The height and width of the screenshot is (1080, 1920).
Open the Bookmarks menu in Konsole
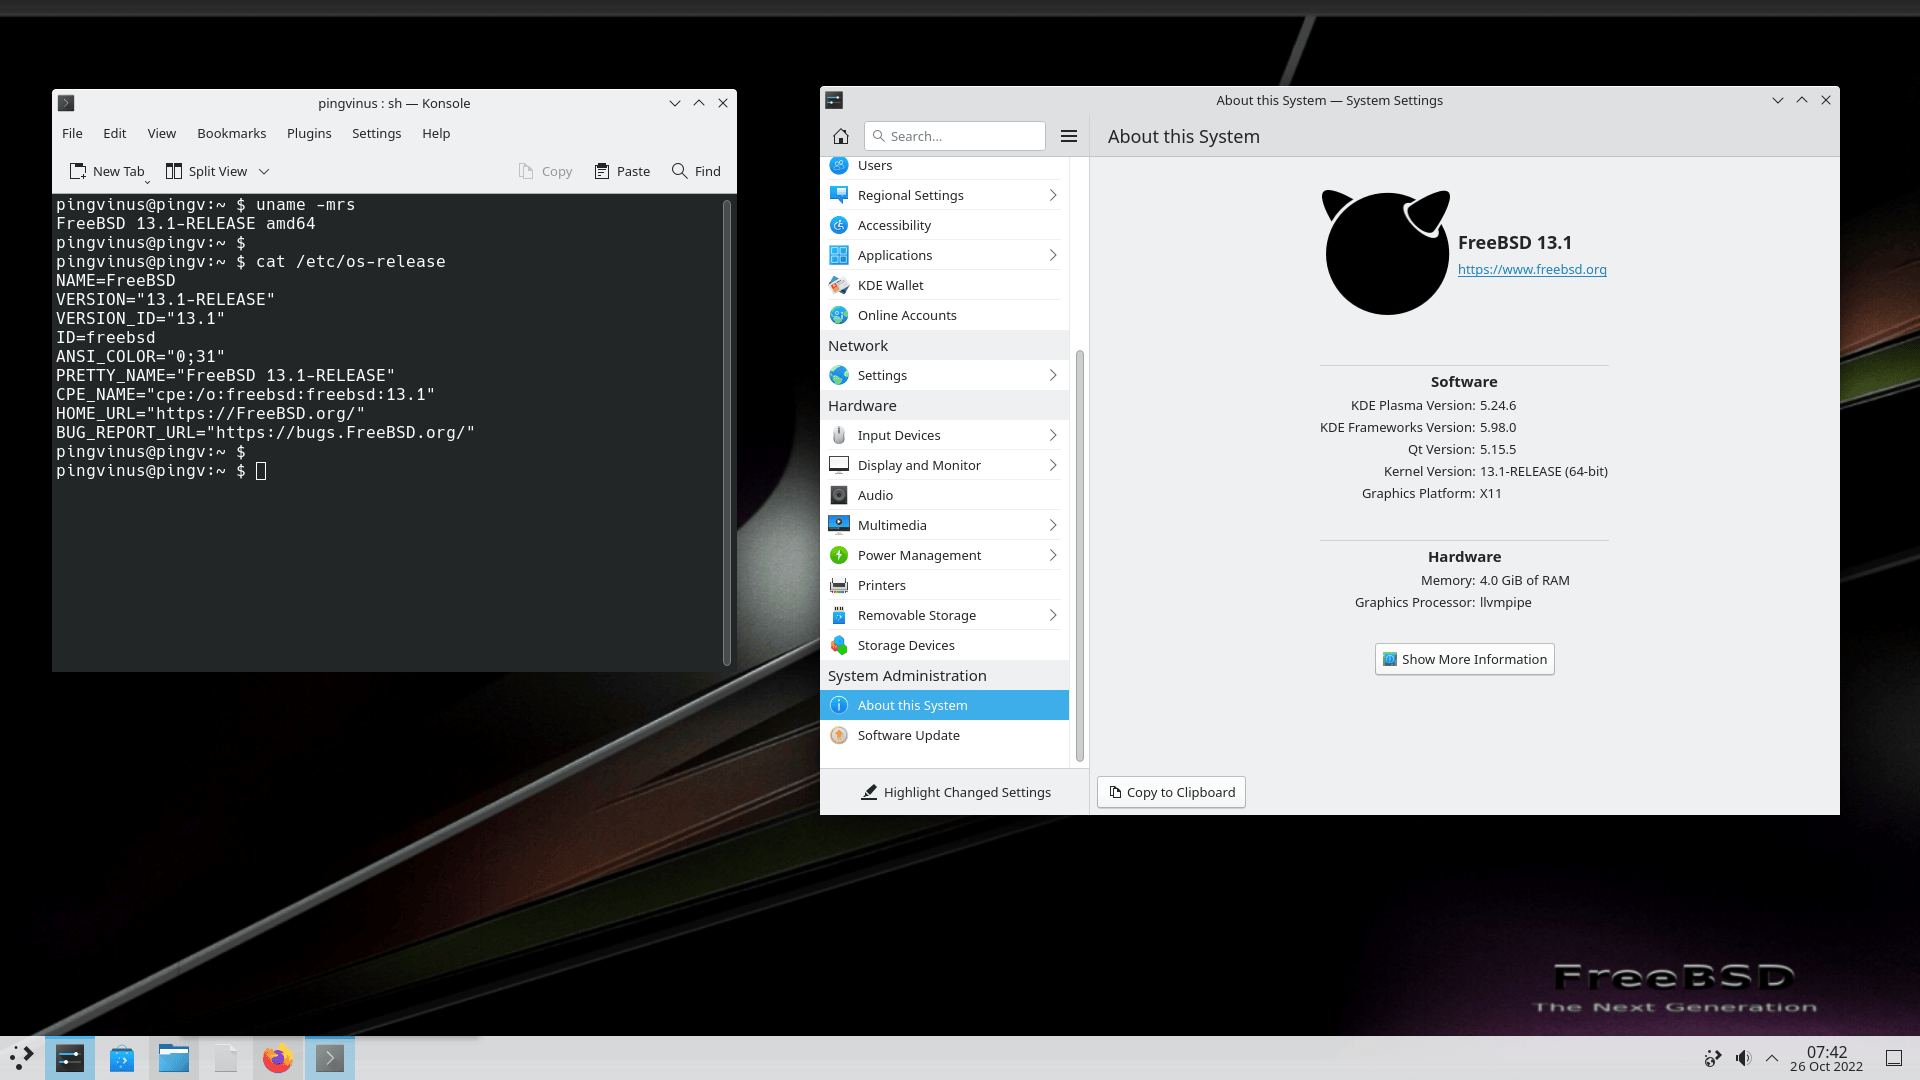[x=231, y=133]
